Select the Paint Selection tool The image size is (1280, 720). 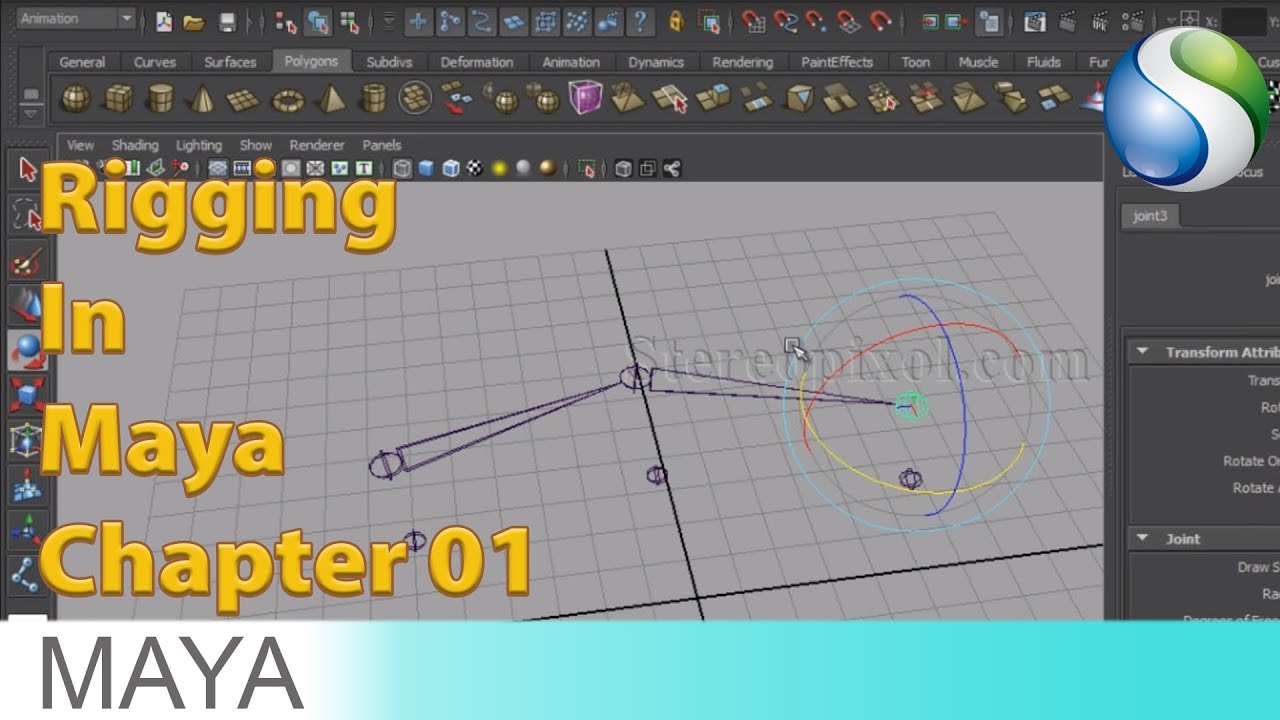27,262
